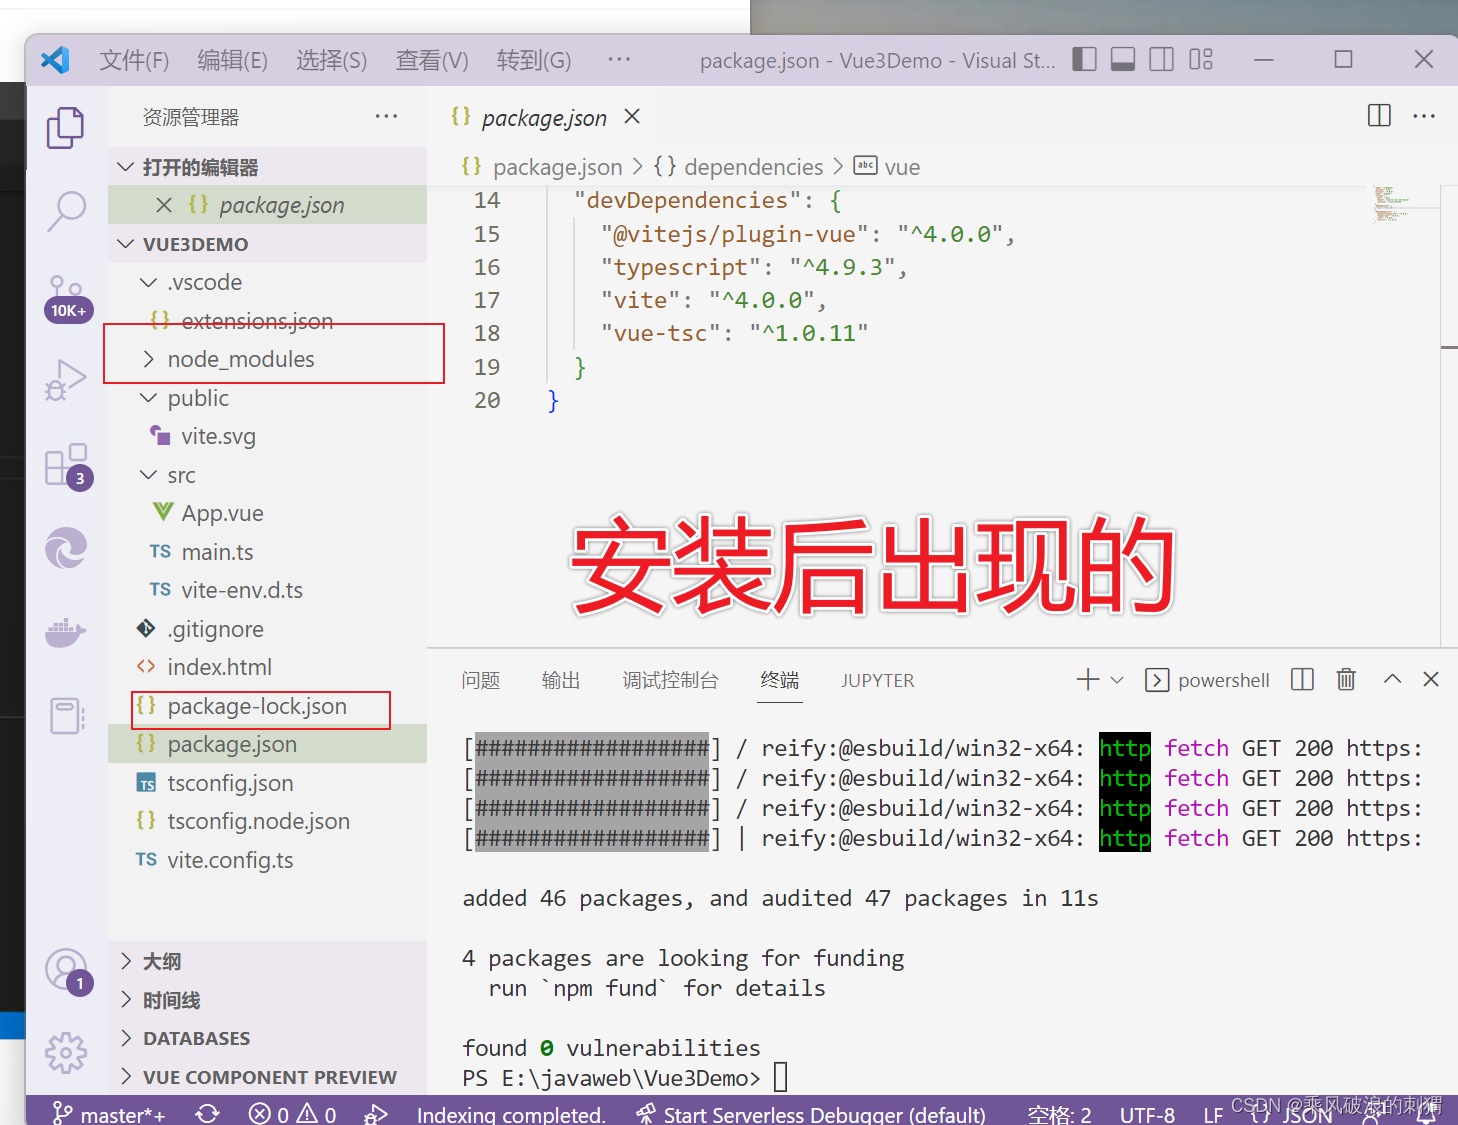
Task: Open the Extensions view with badge 3
Action: coord(67,467)
